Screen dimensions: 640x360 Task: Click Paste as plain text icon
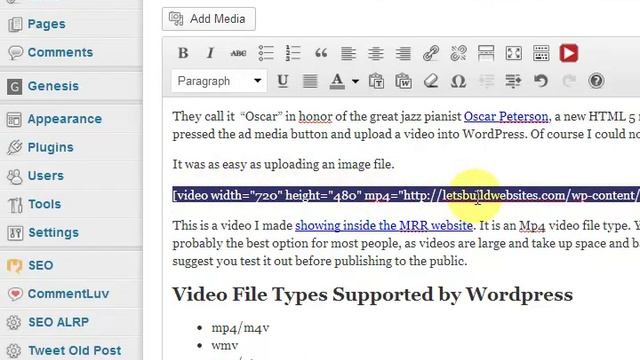(x=376, y=81)
